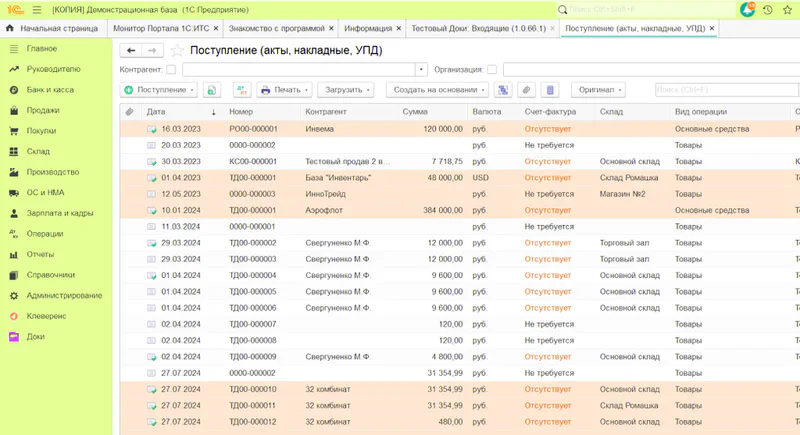800x435 pixels.
Task: Open the Оригинал dropdown
Action: coord(597,90)
